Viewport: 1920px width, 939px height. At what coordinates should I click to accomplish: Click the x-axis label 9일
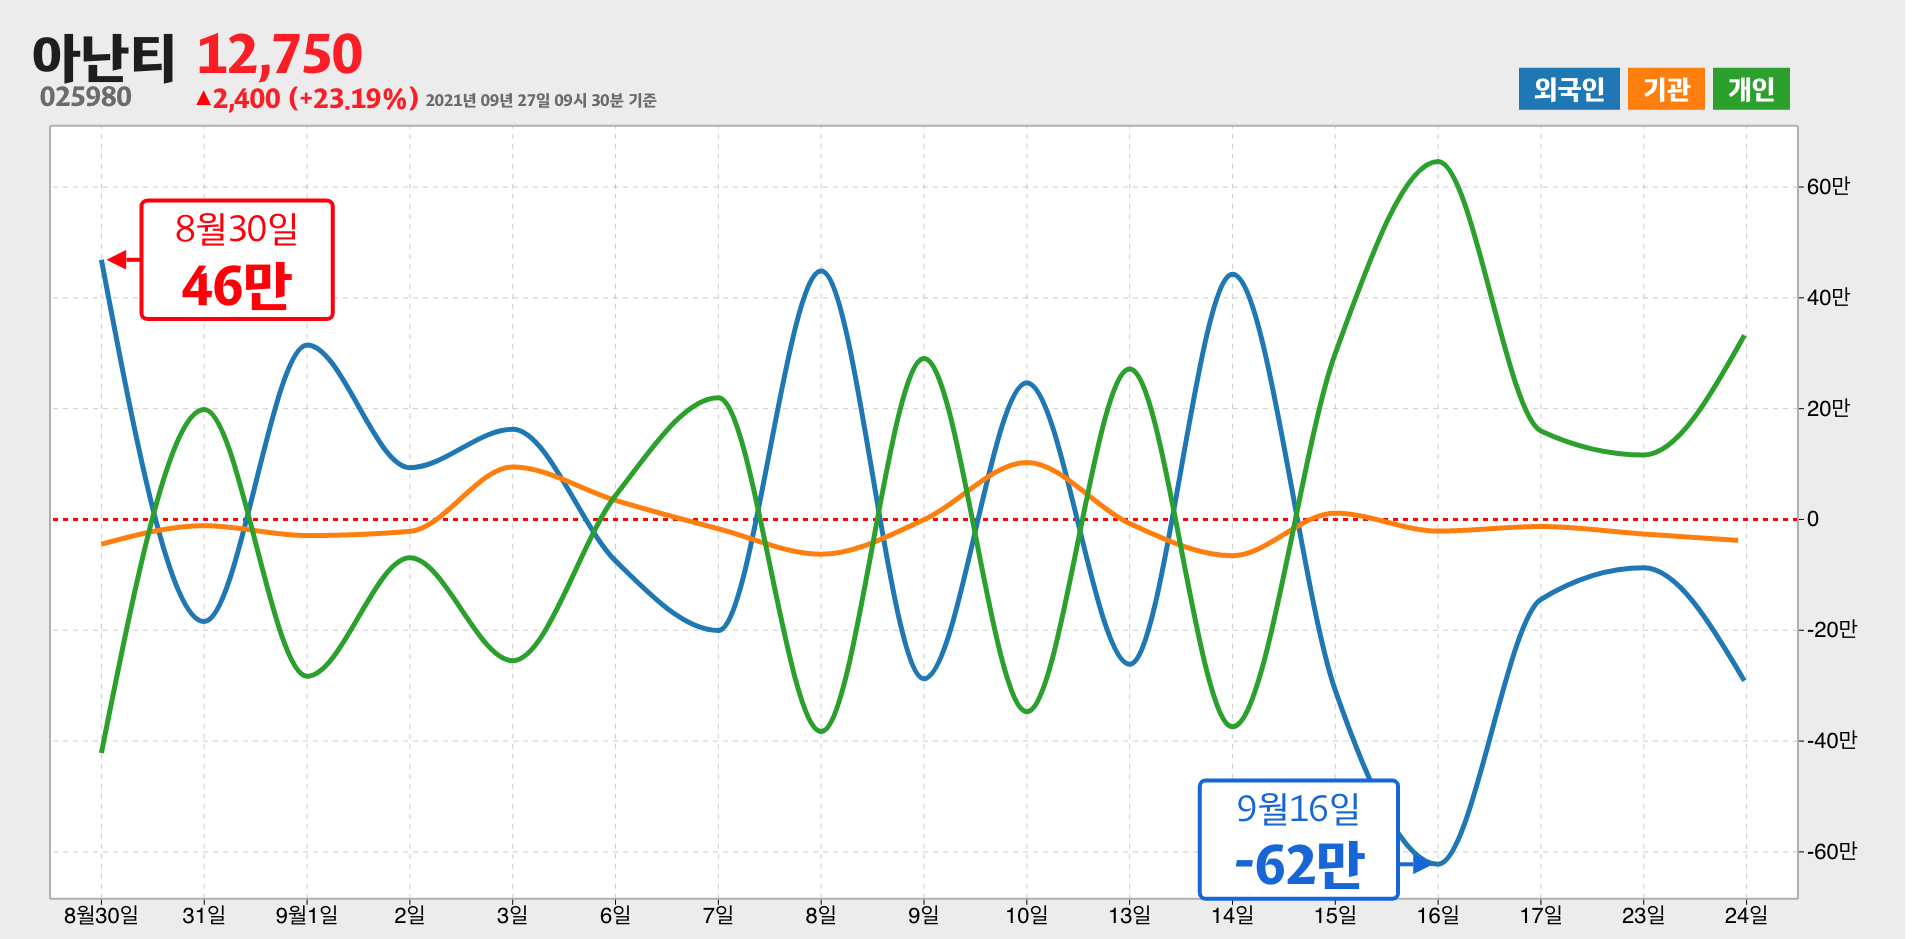click(924, 915)
